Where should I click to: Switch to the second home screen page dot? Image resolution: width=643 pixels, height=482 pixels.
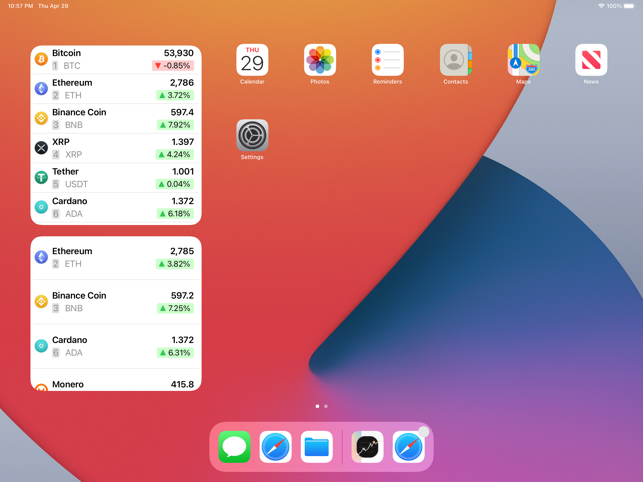tap(326, 406)
